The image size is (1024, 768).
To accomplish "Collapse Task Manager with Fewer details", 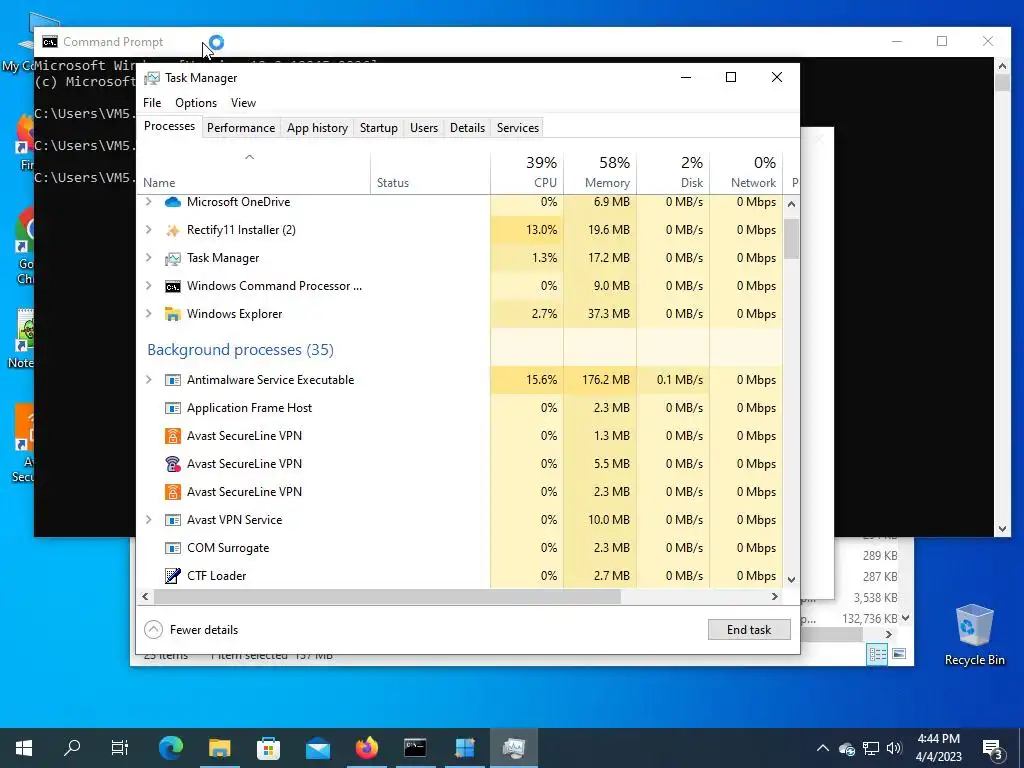I will coord(191,630).
